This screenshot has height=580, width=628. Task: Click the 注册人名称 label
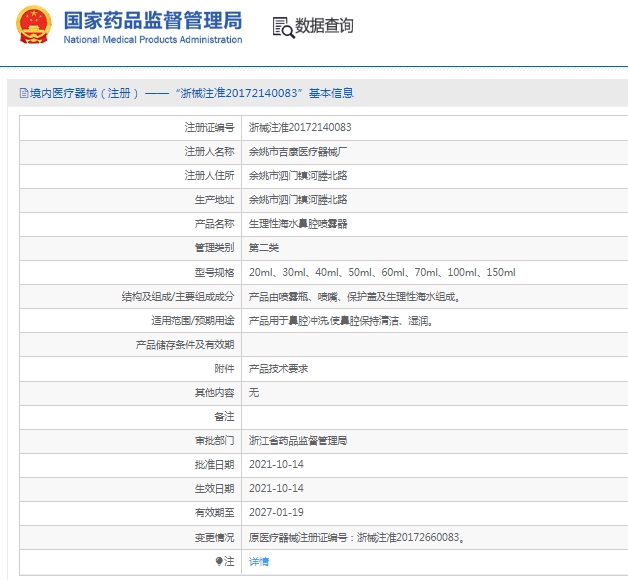tap(209, 151)
